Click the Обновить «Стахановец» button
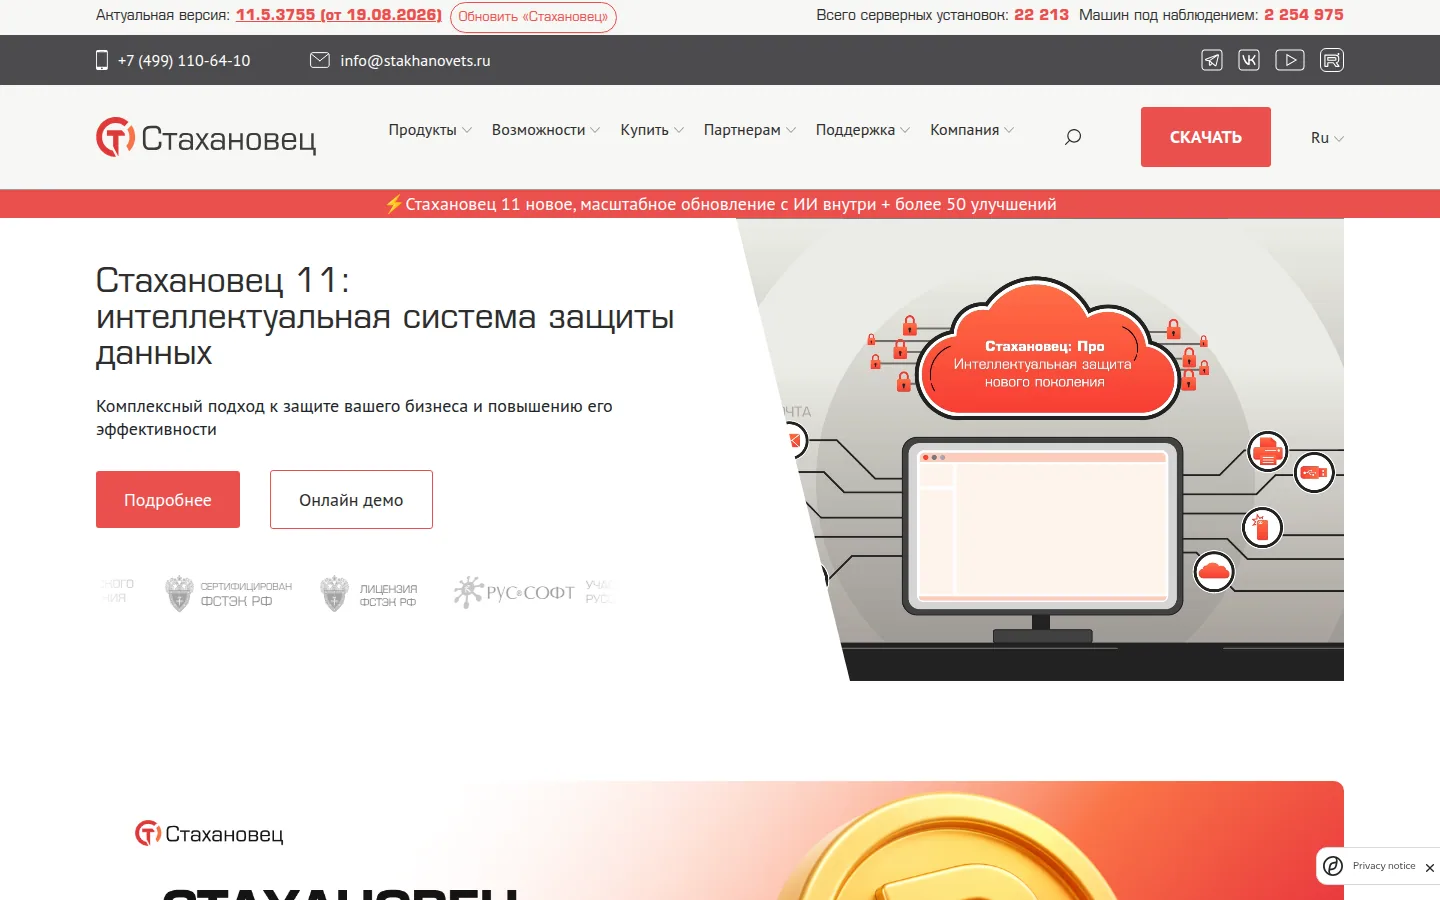The height and width of the screenshot is (900, 1440). pyautogui.click(x=533, y=17)
